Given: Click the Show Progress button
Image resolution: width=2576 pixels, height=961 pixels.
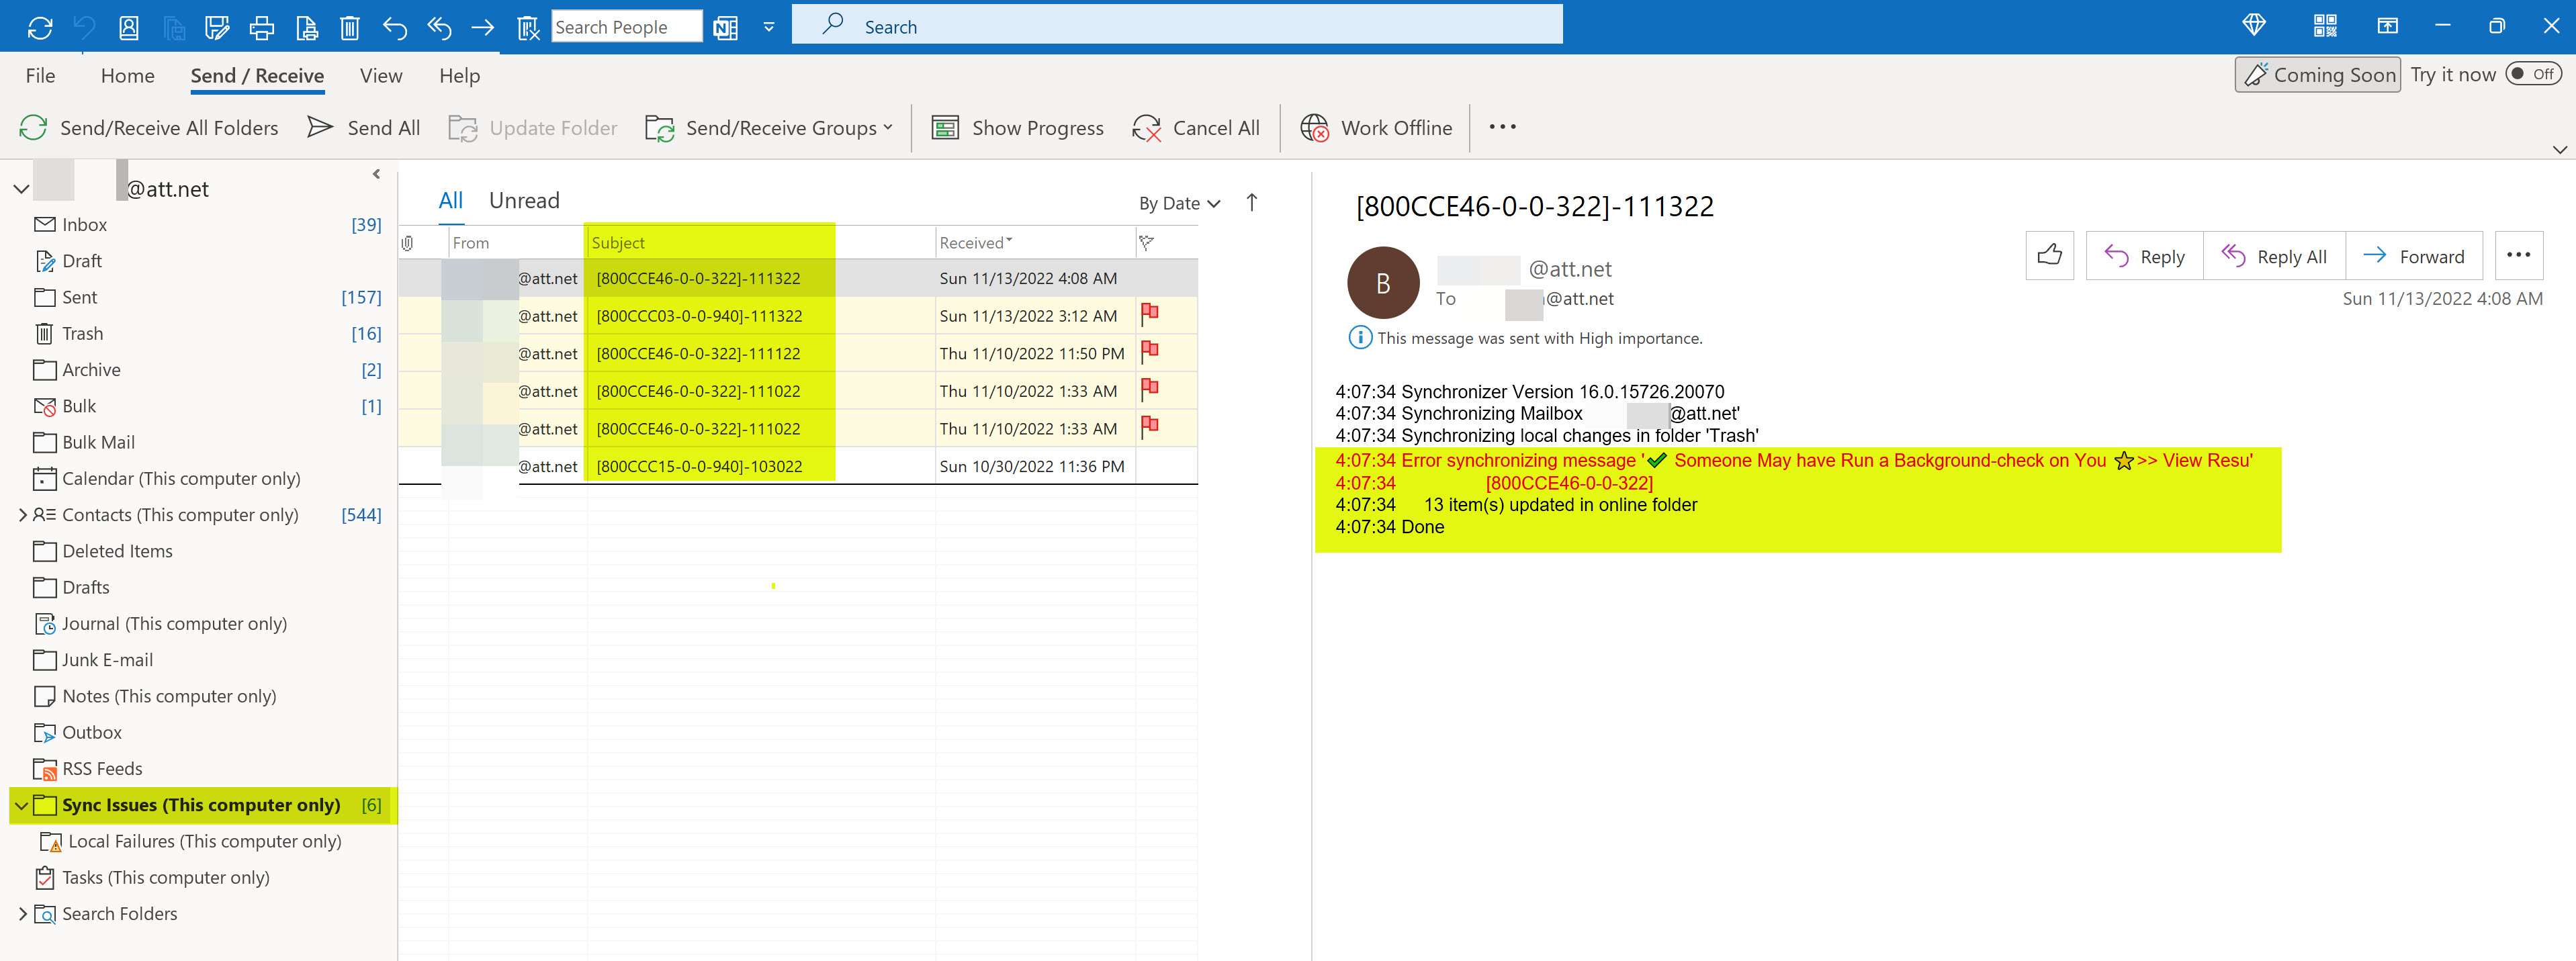Looking at the screenshot, I should point(1018,127).
